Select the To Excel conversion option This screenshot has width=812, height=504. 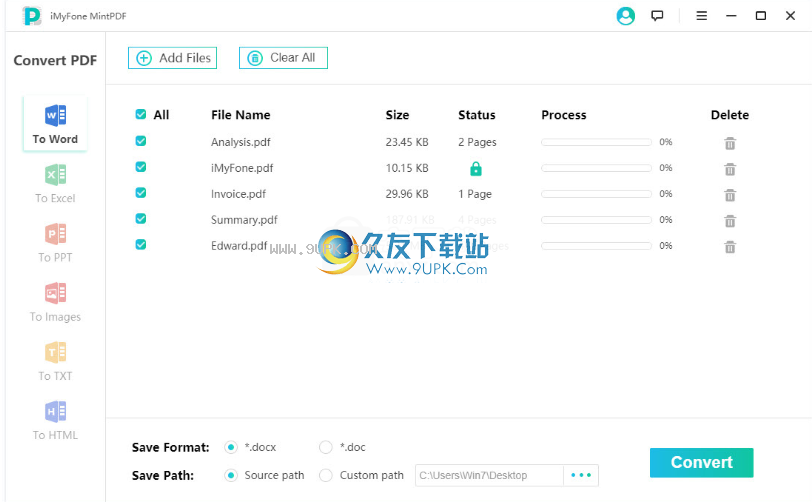click(55, 183)
